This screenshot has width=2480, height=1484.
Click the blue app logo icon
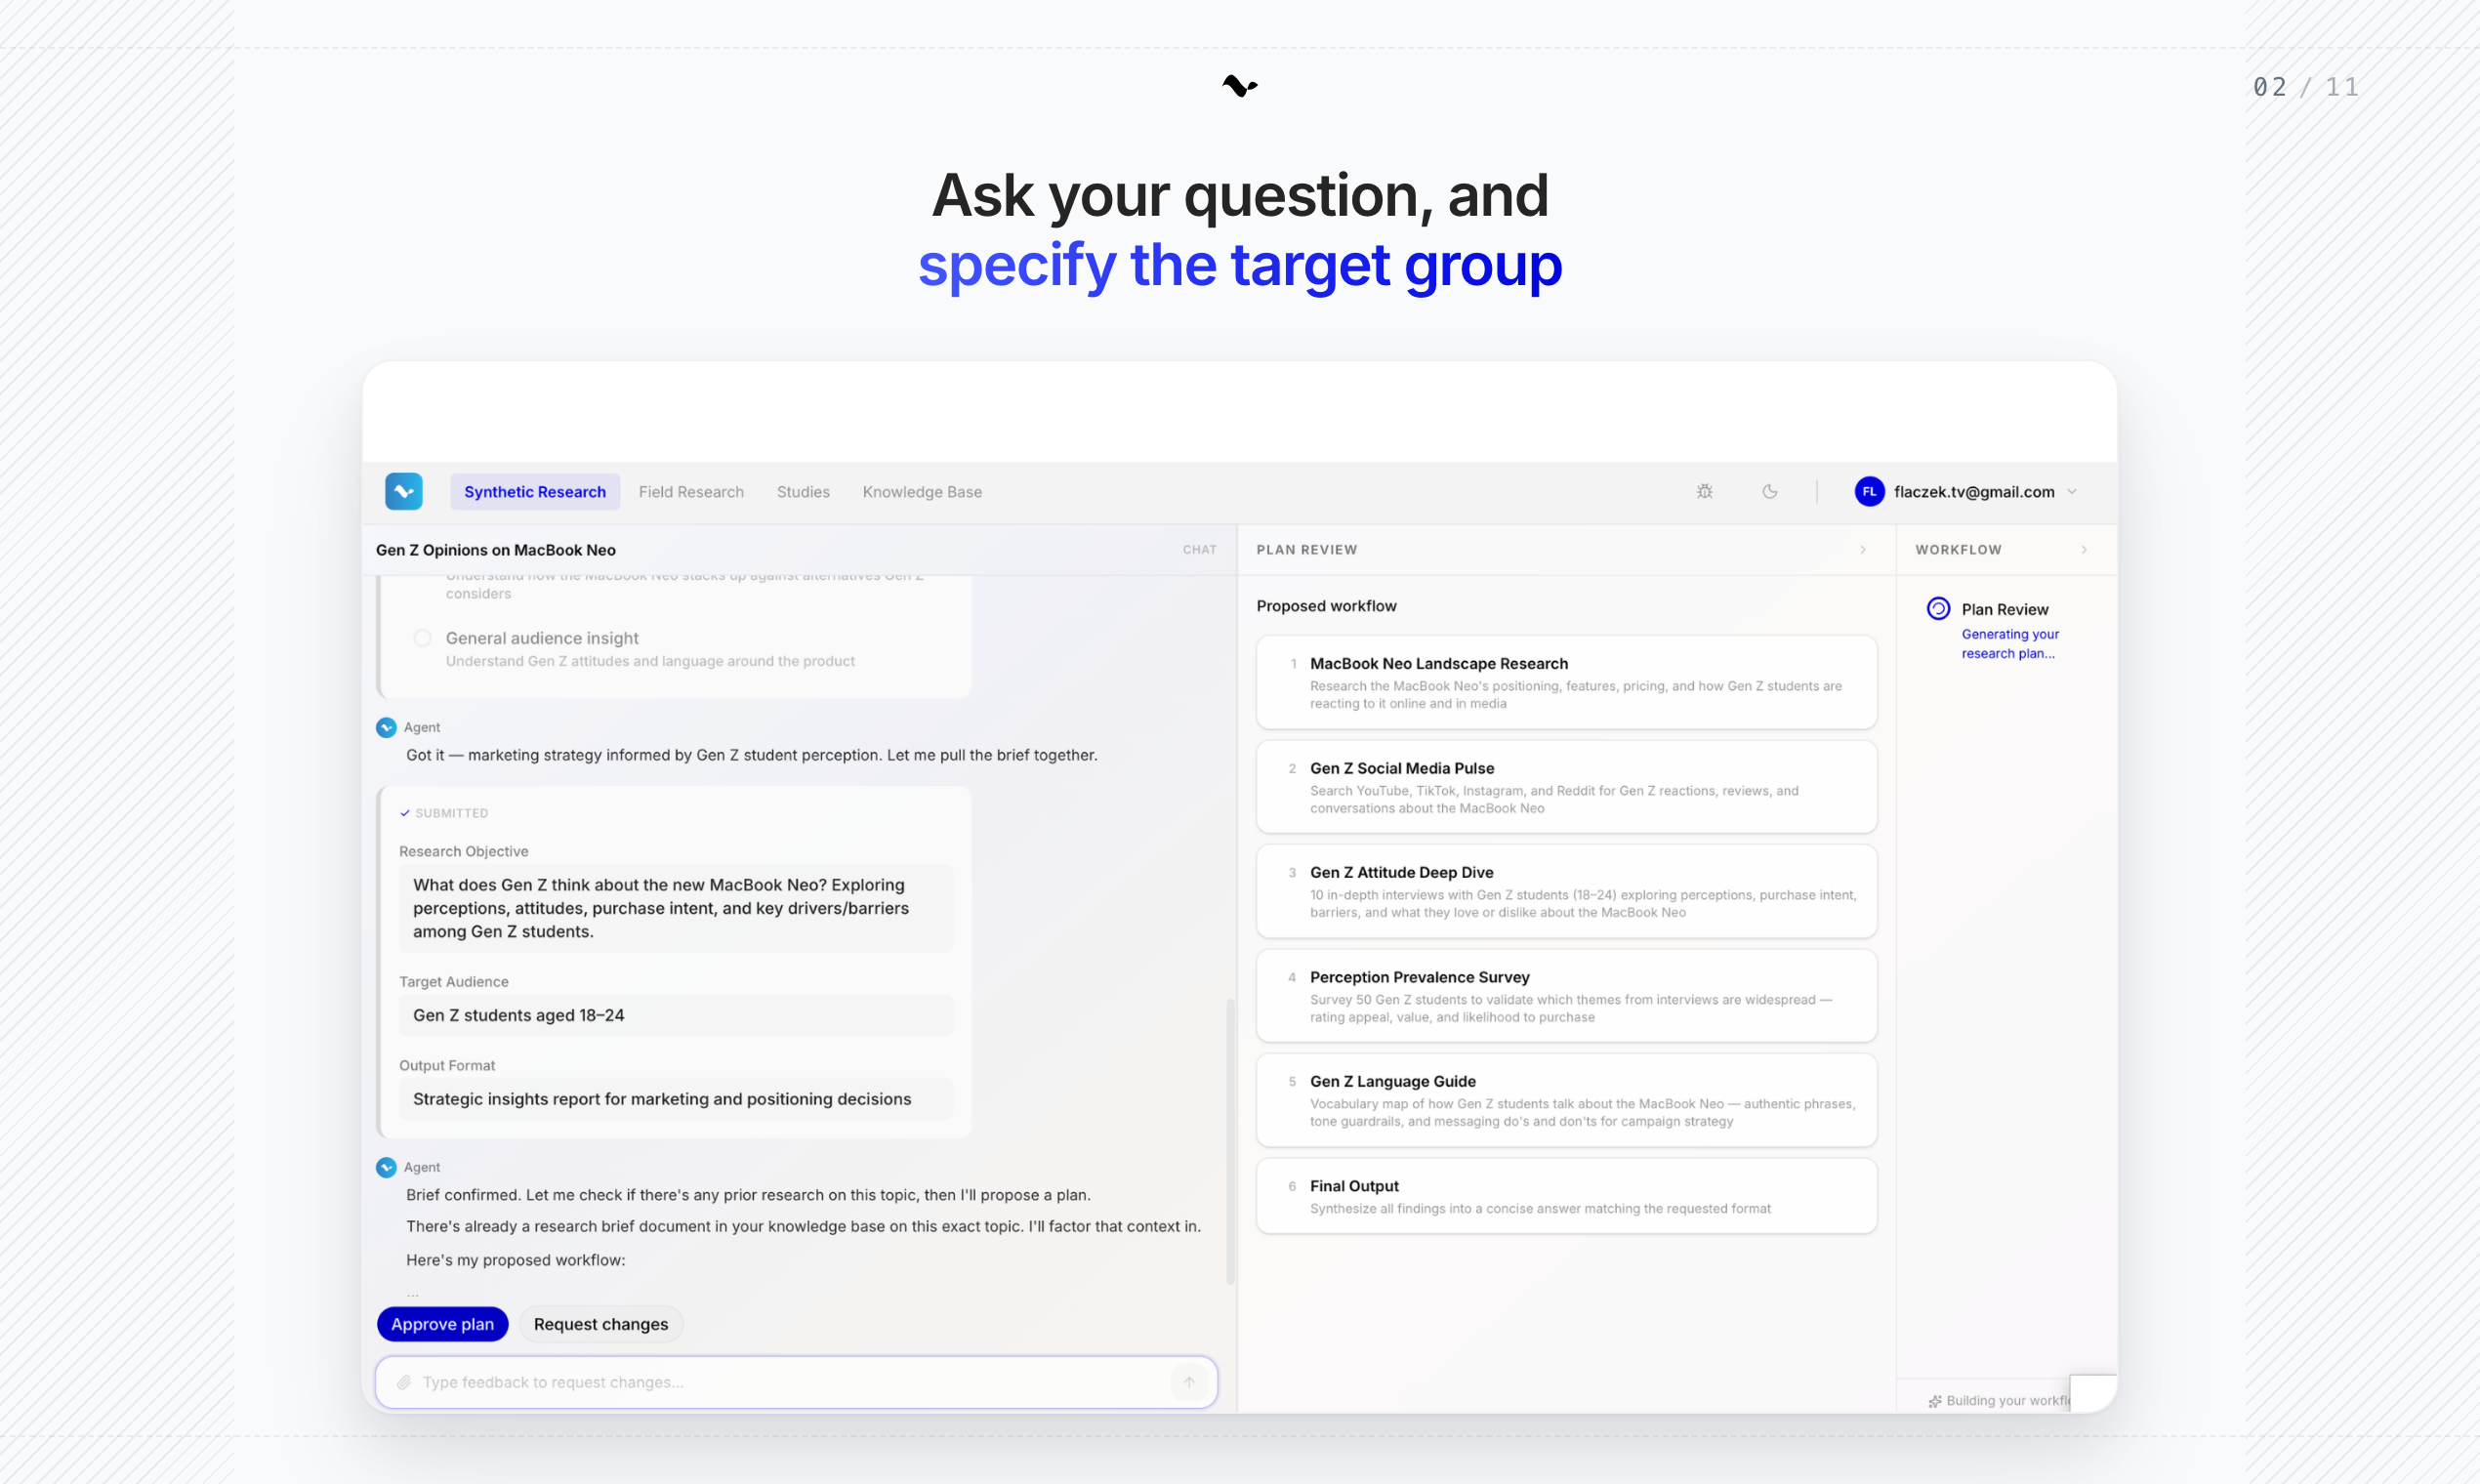coord(403,491)
